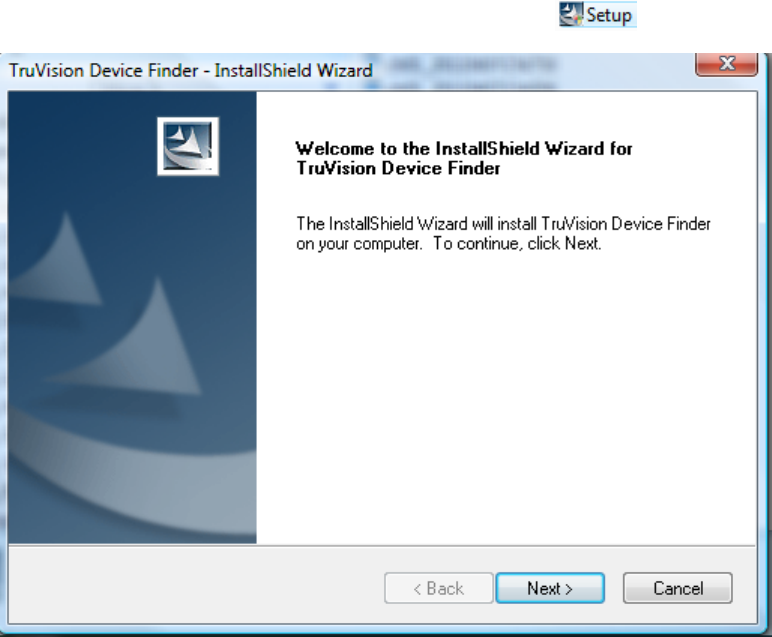Screen dimensions: 772x637
Task: Click bold "TruVision Device Finder" heading line
Action: (398, 168)
